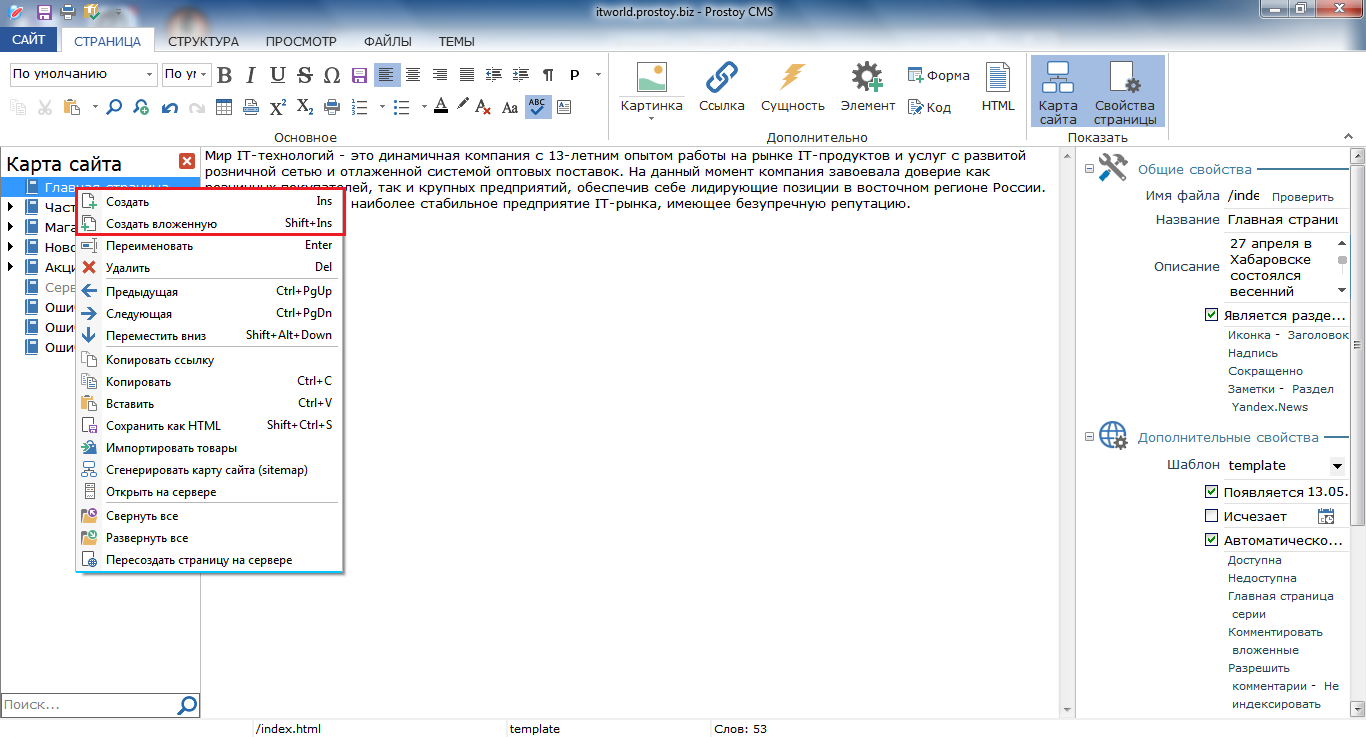Select Удалить in the context menu

click(210, 268)
